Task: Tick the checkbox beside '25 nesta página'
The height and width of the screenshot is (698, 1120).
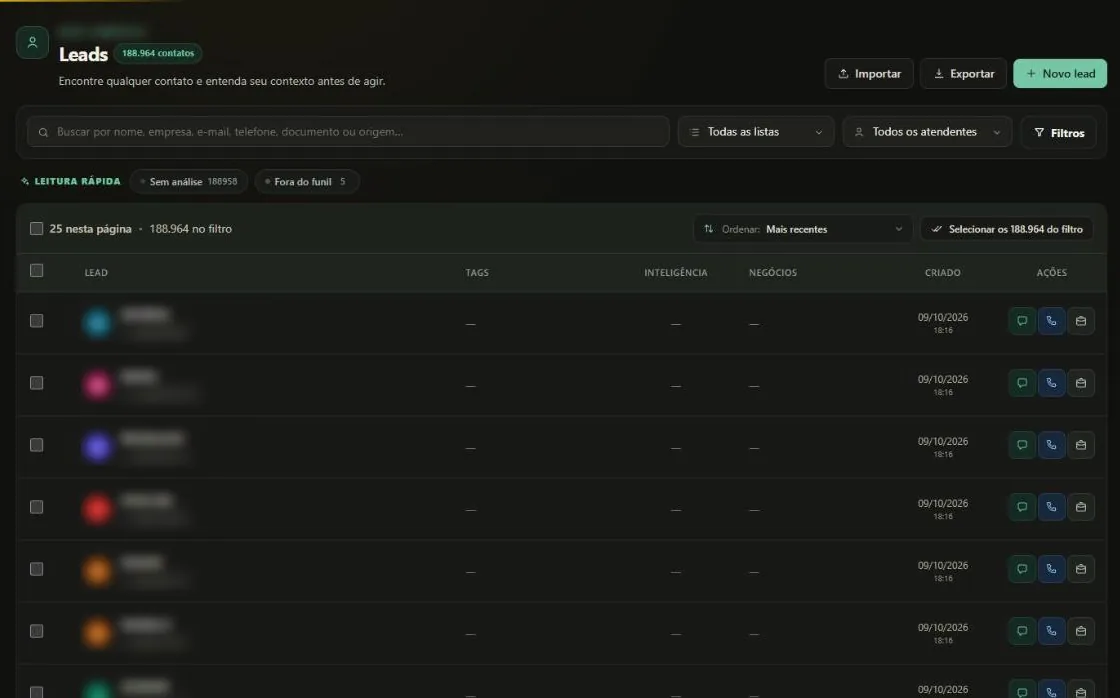Action: 36,229
